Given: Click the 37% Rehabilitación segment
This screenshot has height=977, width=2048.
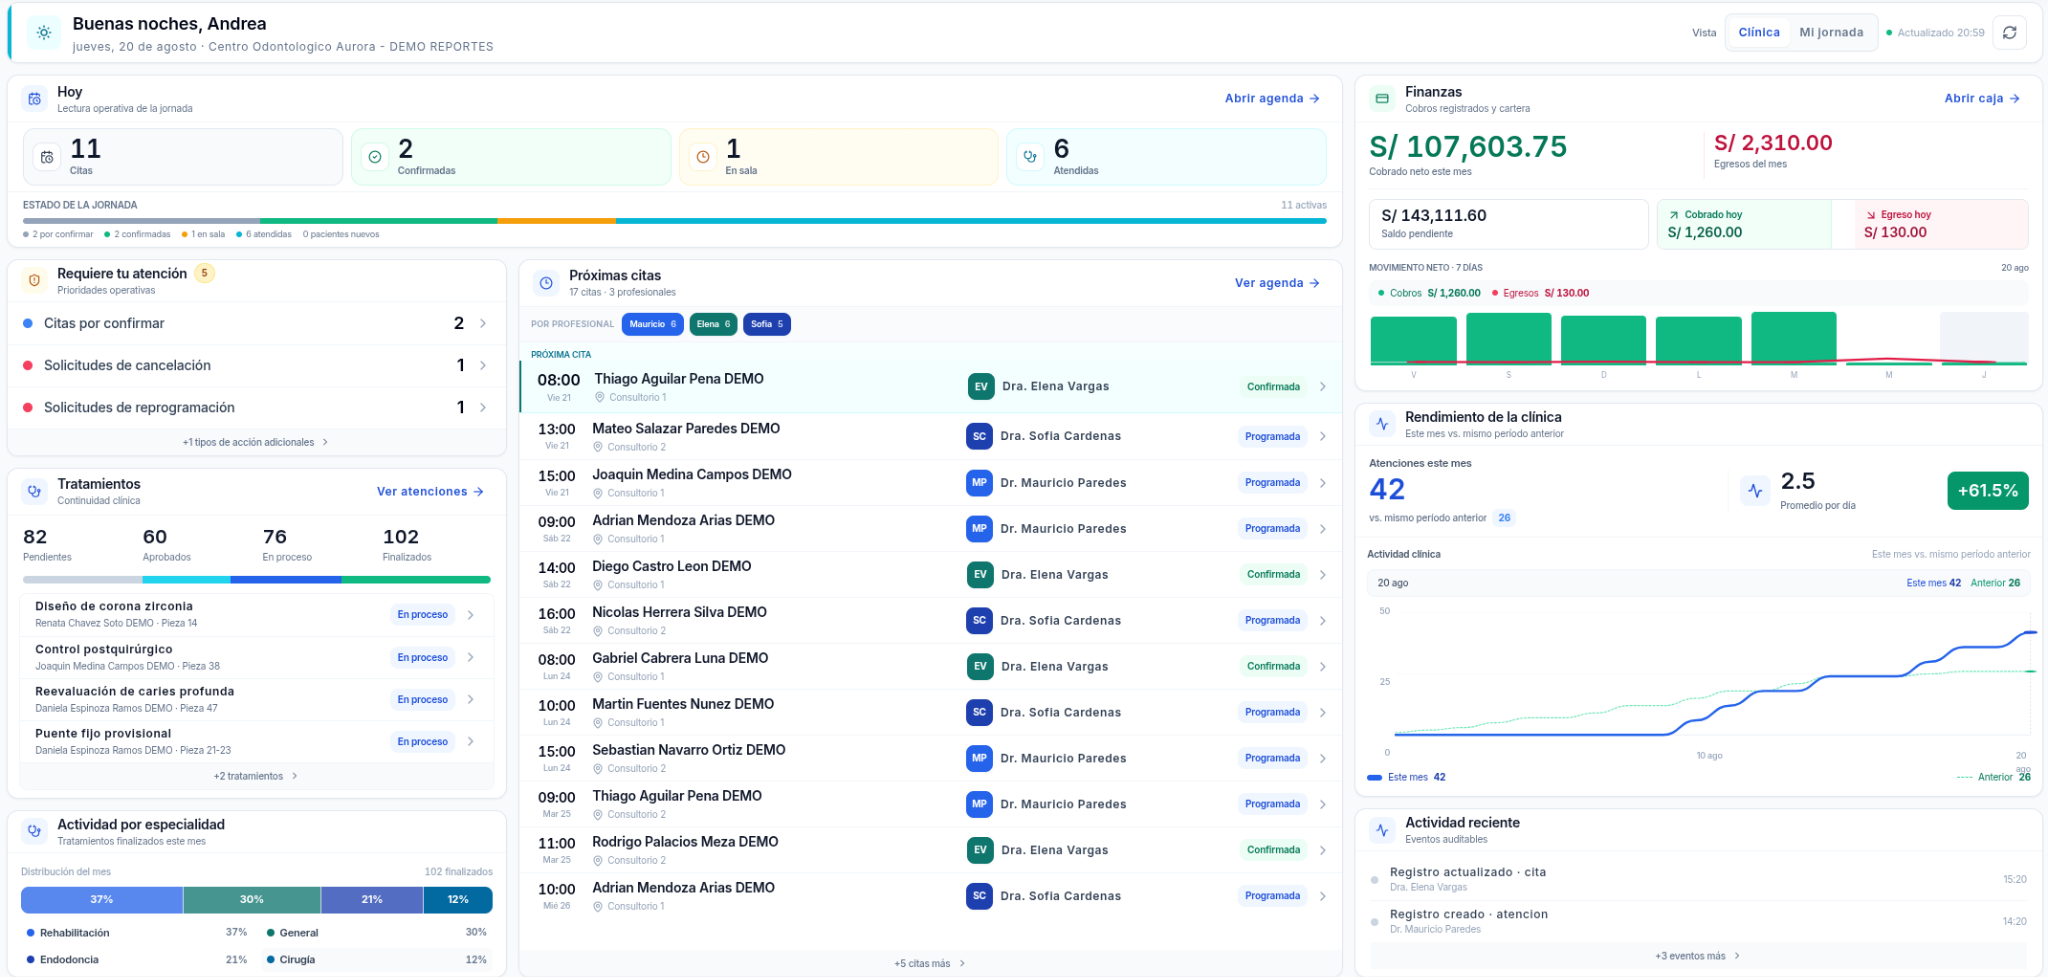Looking at the screenshot, I should click(x=102, y=900).
